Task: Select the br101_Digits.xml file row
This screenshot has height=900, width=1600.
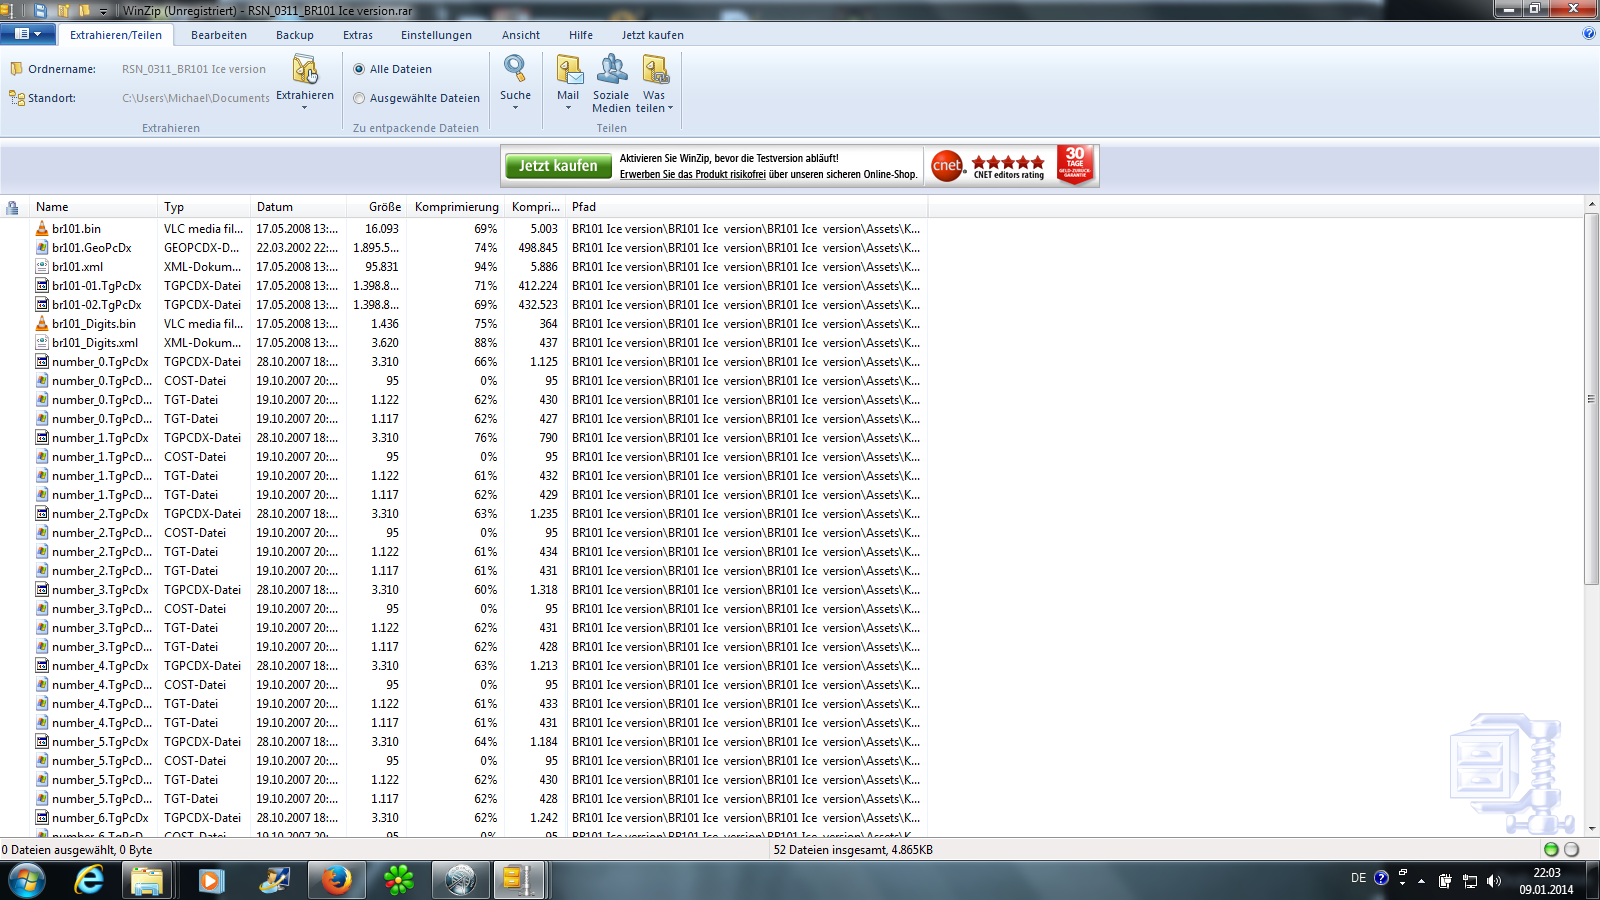Action: [x=478, y=343]
